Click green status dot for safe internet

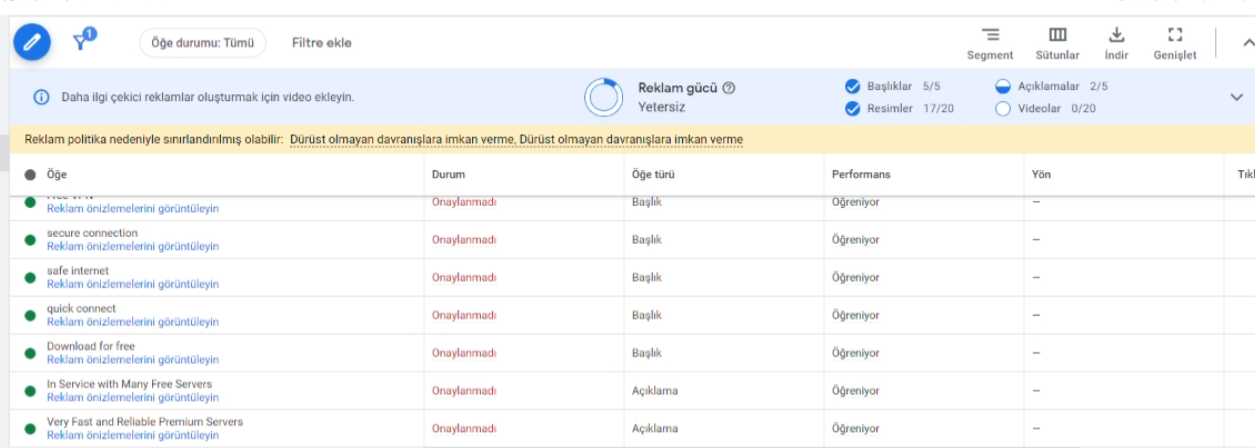[30, 278]
